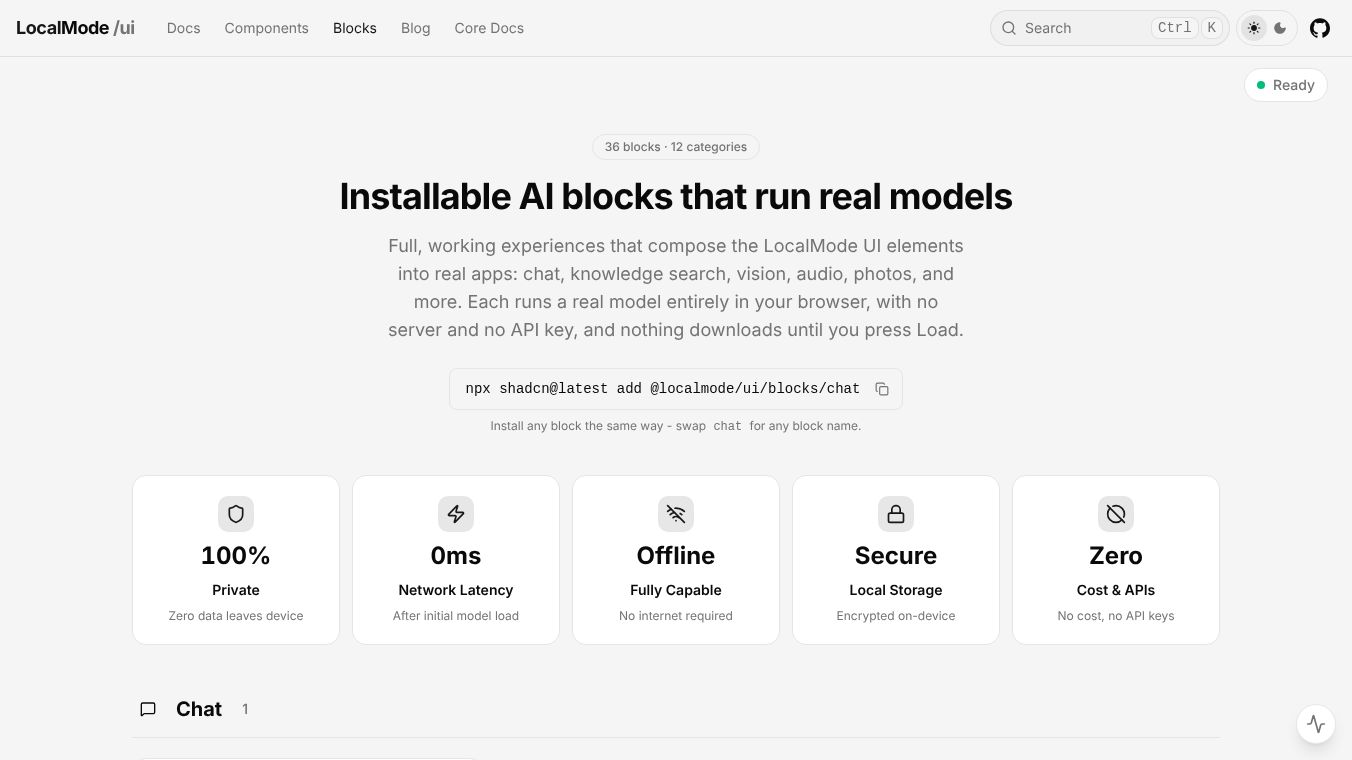Screen dimensions: 1352x760
Task: Select the Chat section heading
Action: point(199,709)
